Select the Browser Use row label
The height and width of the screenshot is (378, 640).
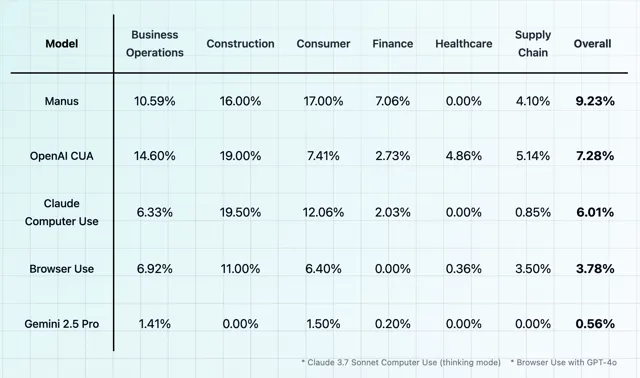point(62,269)
